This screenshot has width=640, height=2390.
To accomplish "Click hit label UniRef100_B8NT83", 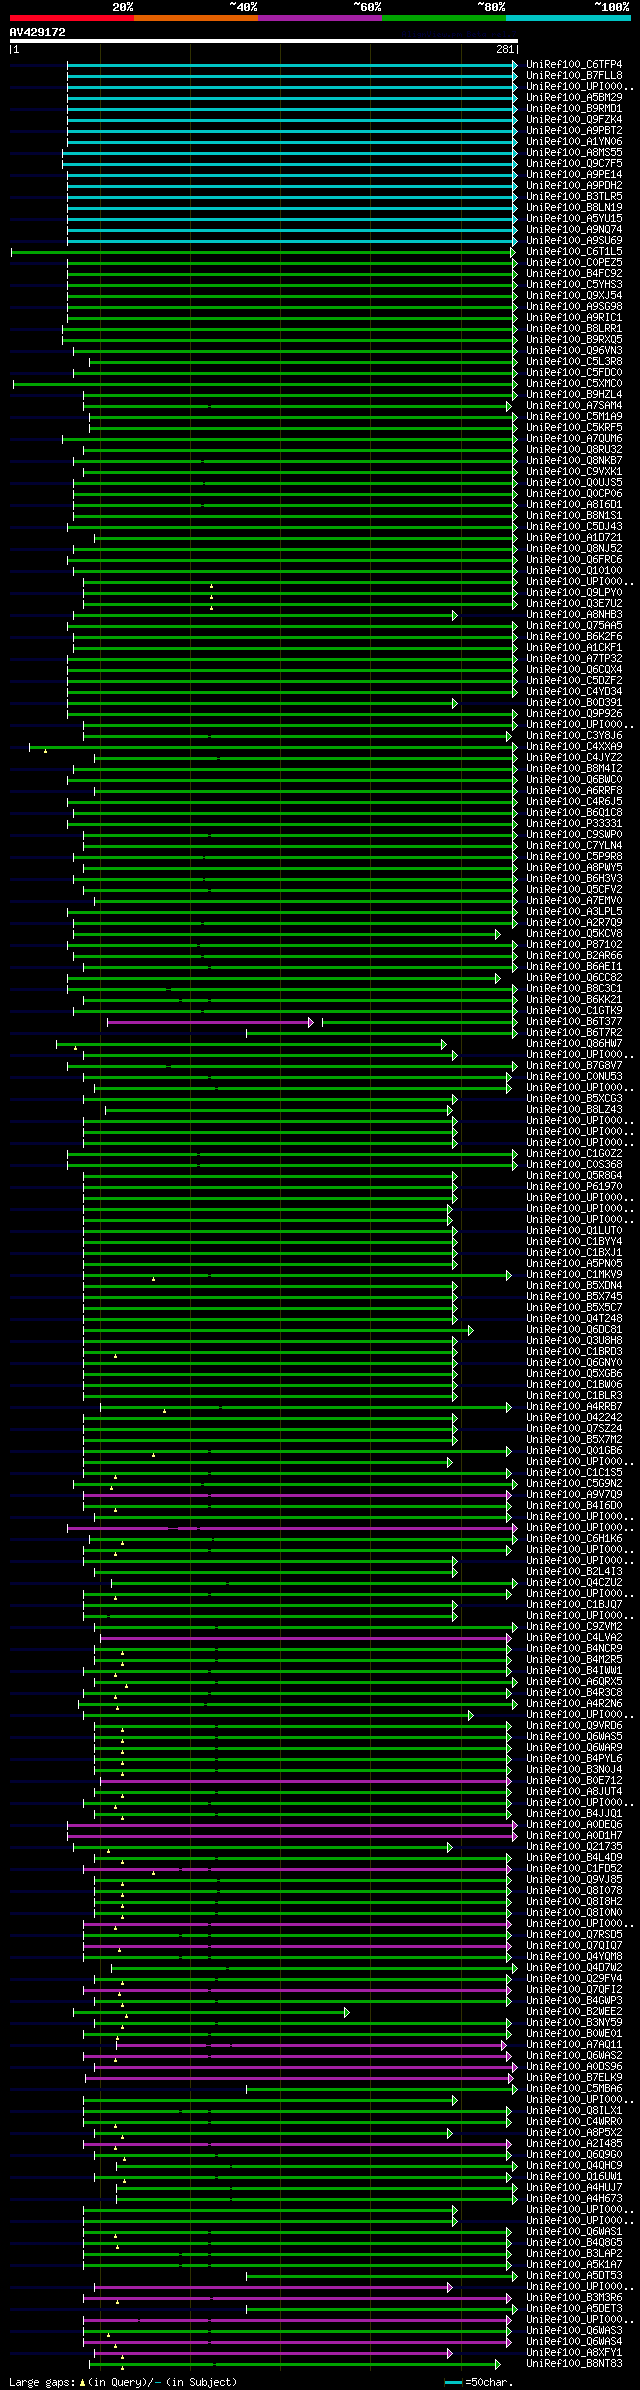I will coord(574,2364).
